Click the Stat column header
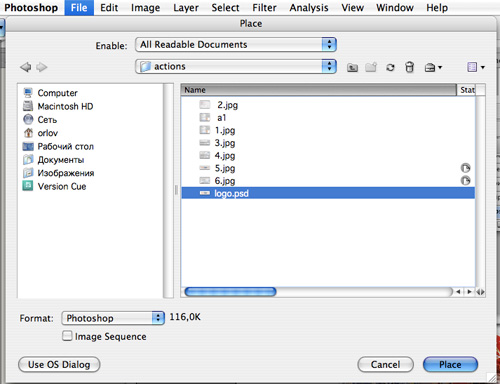Image resolution: width=500 pixels, height=384 pixels. pyautogui.click(x=467, y=90)
